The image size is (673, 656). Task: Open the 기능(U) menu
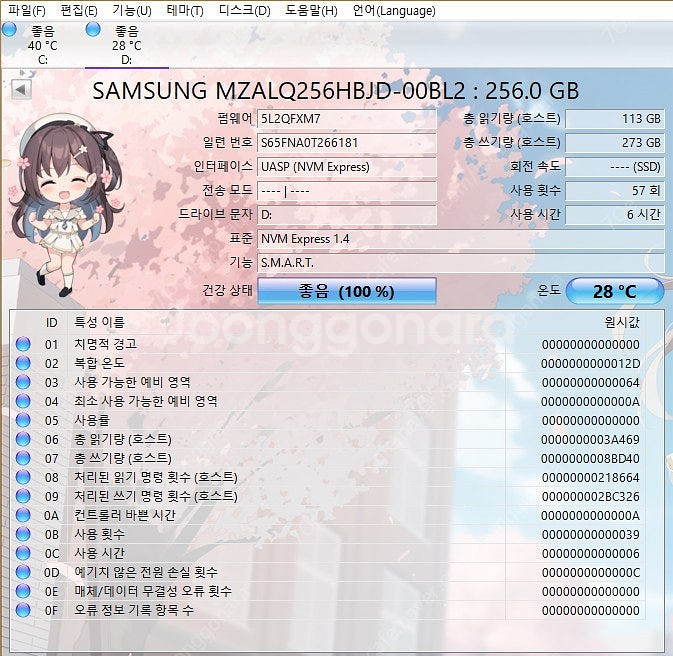[x=132, y=10]
